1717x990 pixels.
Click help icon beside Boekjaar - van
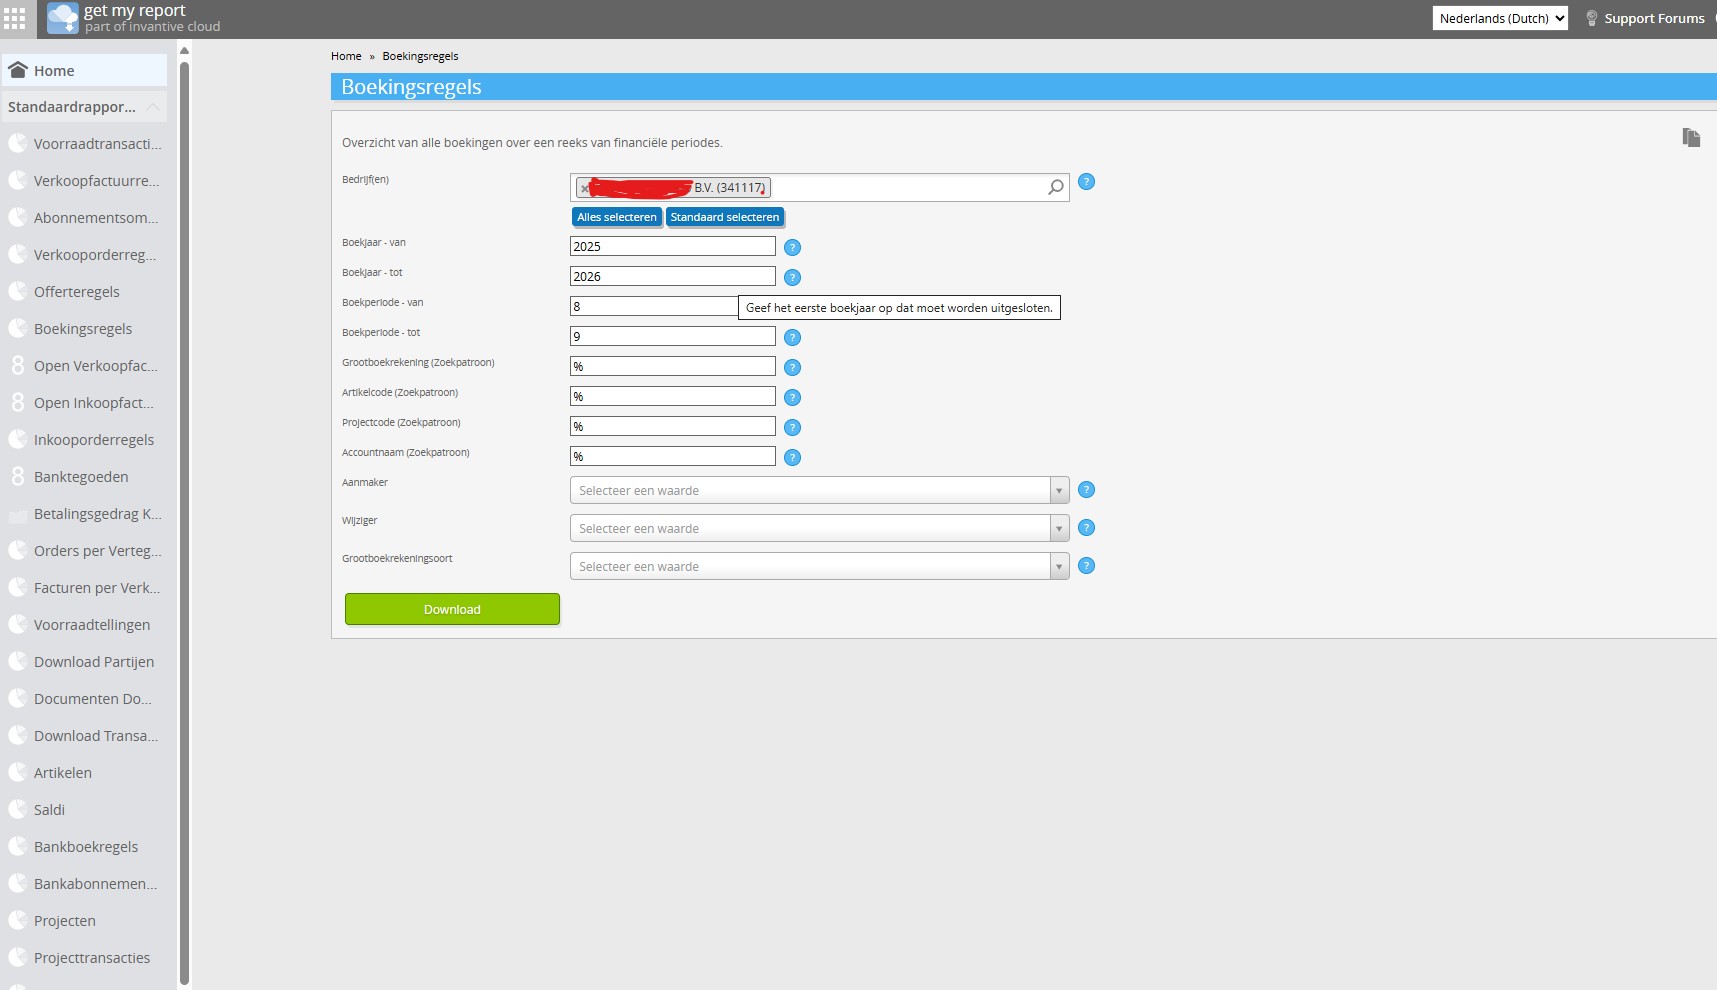pos(792,248)
